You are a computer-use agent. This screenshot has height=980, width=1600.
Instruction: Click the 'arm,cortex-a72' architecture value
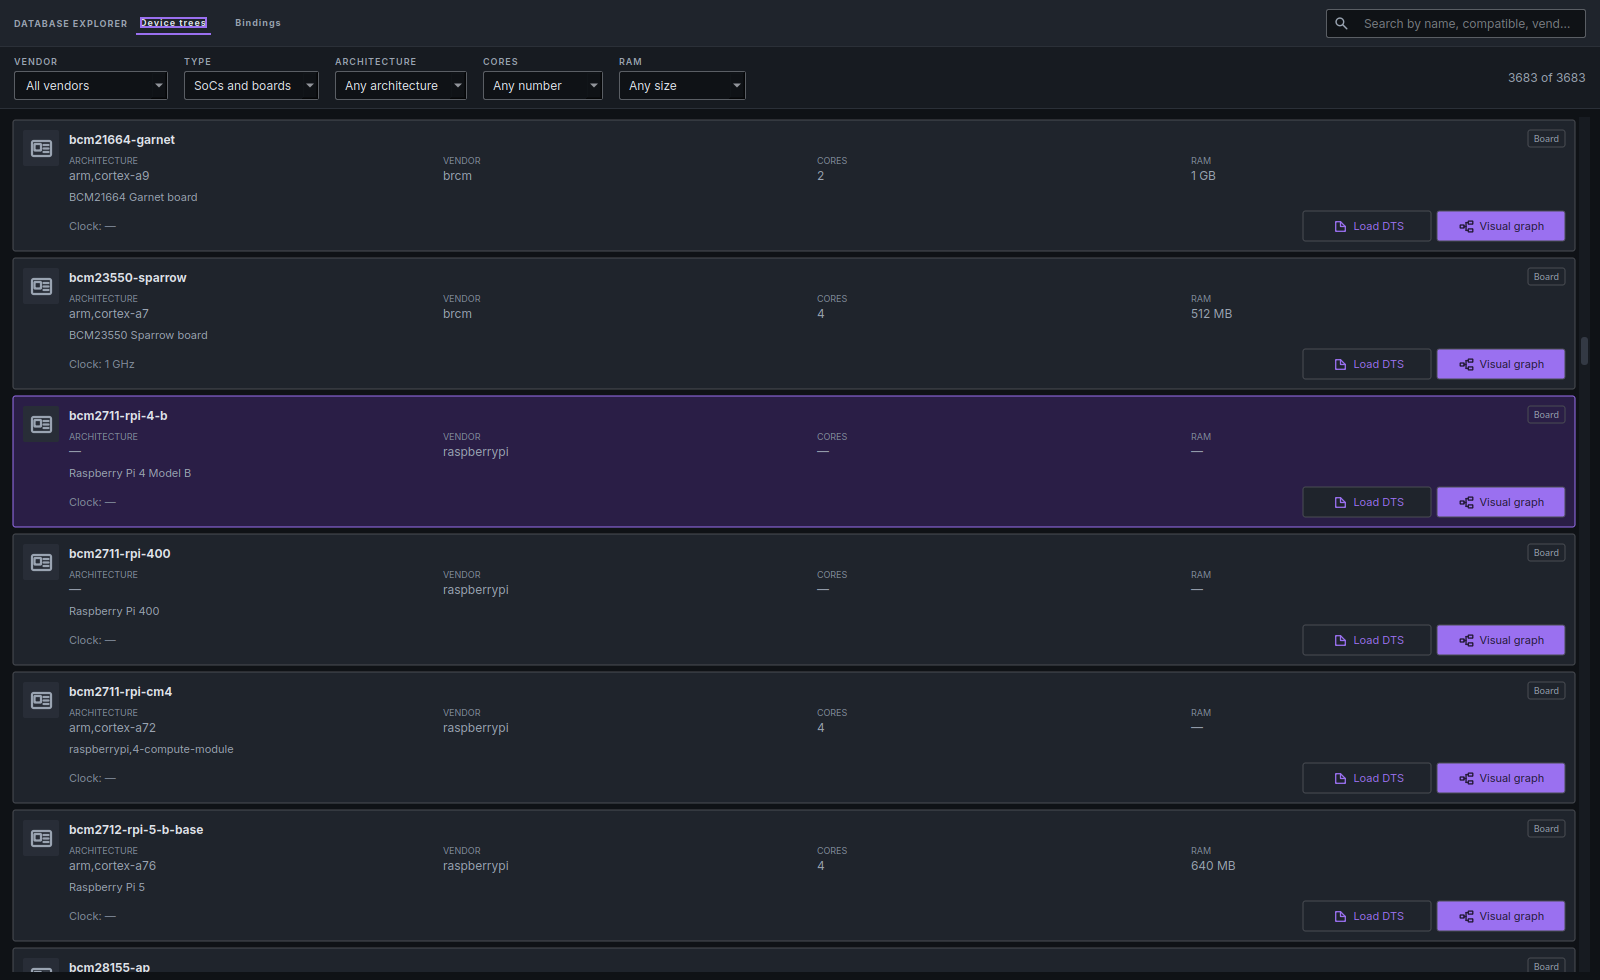click(x=112, y=728)
